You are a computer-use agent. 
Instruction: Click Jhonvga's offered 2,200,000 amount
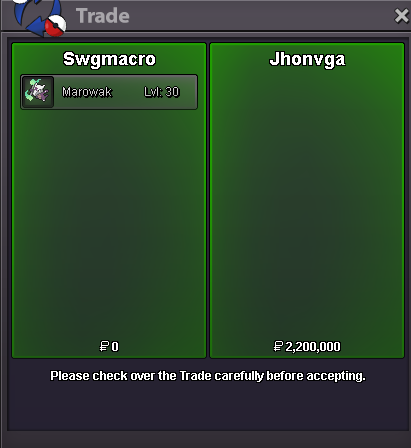click(x=313, y=347)
